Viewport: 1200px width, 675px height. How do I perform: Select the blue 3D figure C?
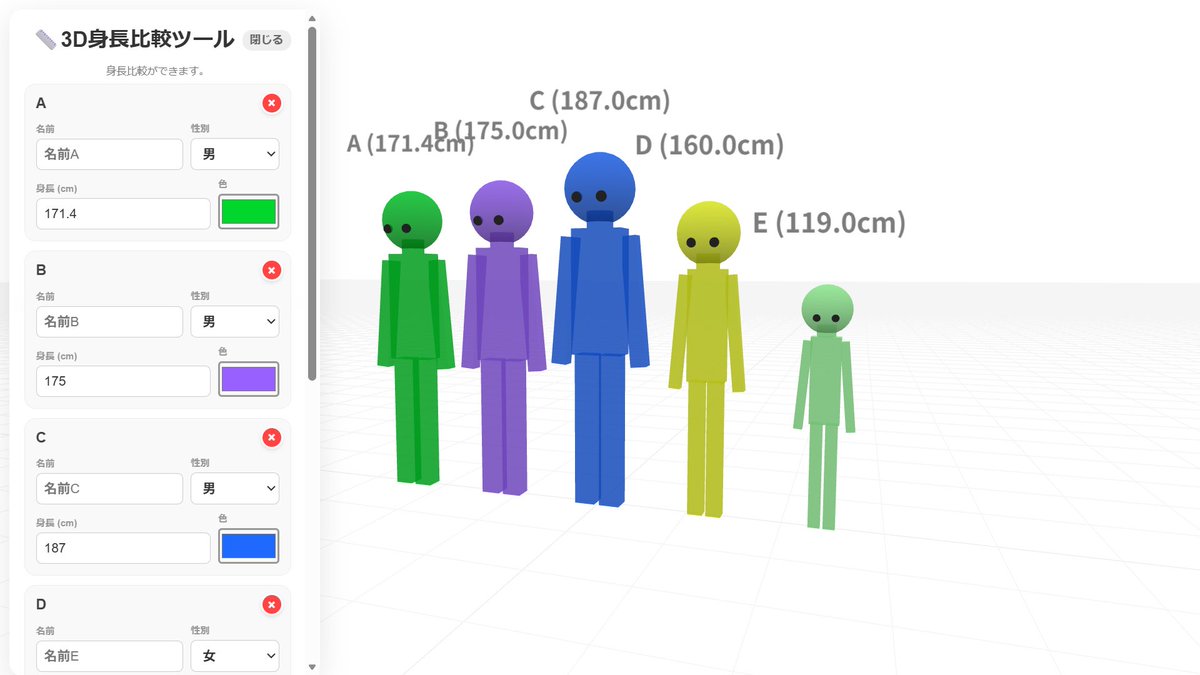coord(600,329)
